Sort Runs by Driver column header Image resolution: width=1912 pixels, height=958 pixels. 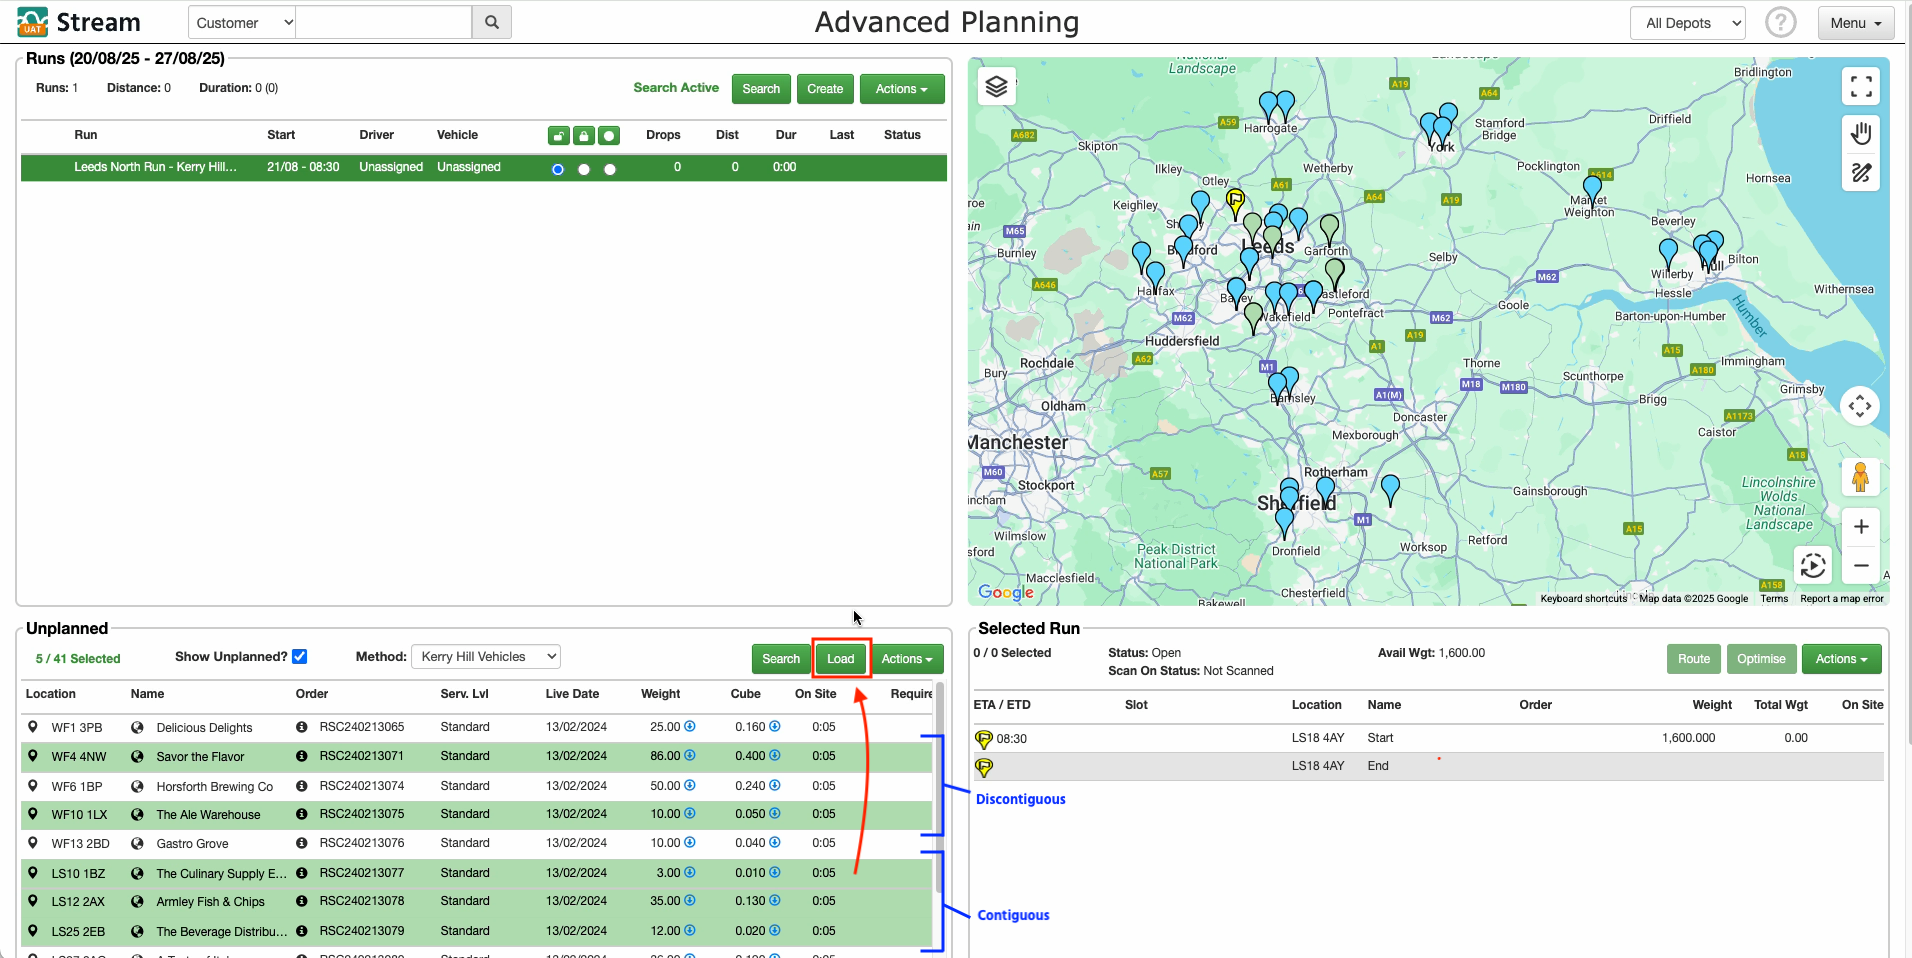pos(377,135)
